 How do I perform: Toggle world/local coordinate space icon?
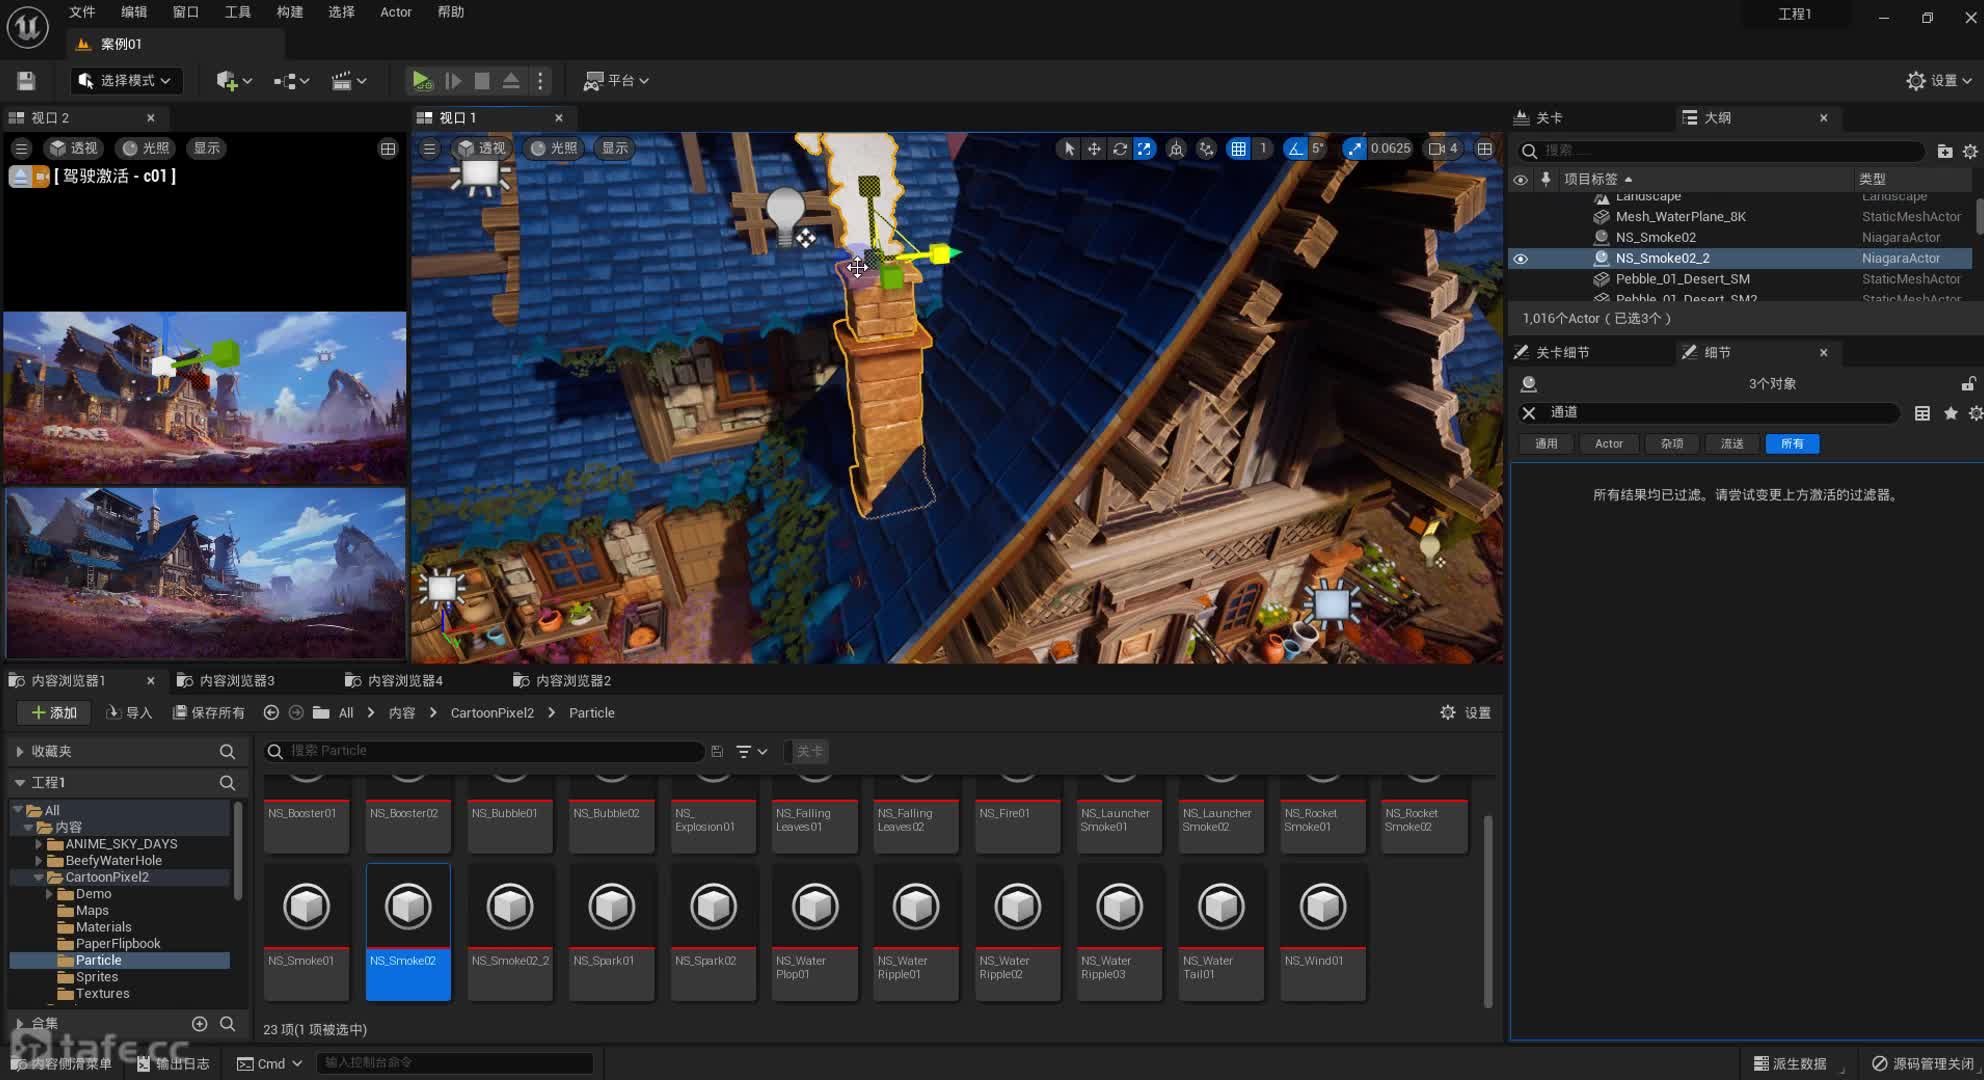click(1177, 149)
